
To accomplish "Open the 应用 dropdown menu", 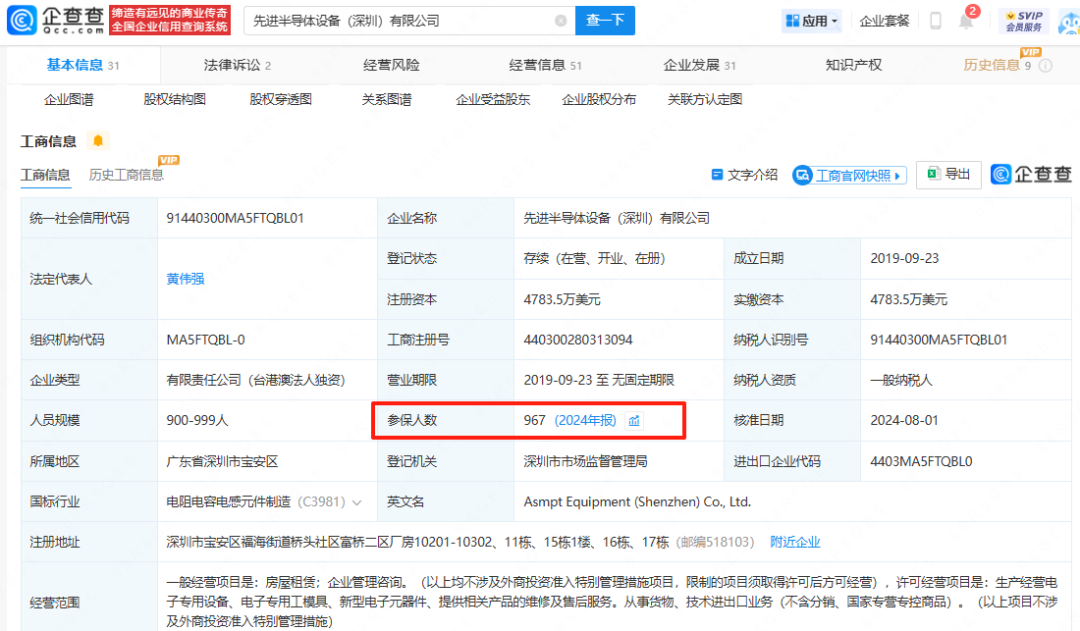I will 812,21.
